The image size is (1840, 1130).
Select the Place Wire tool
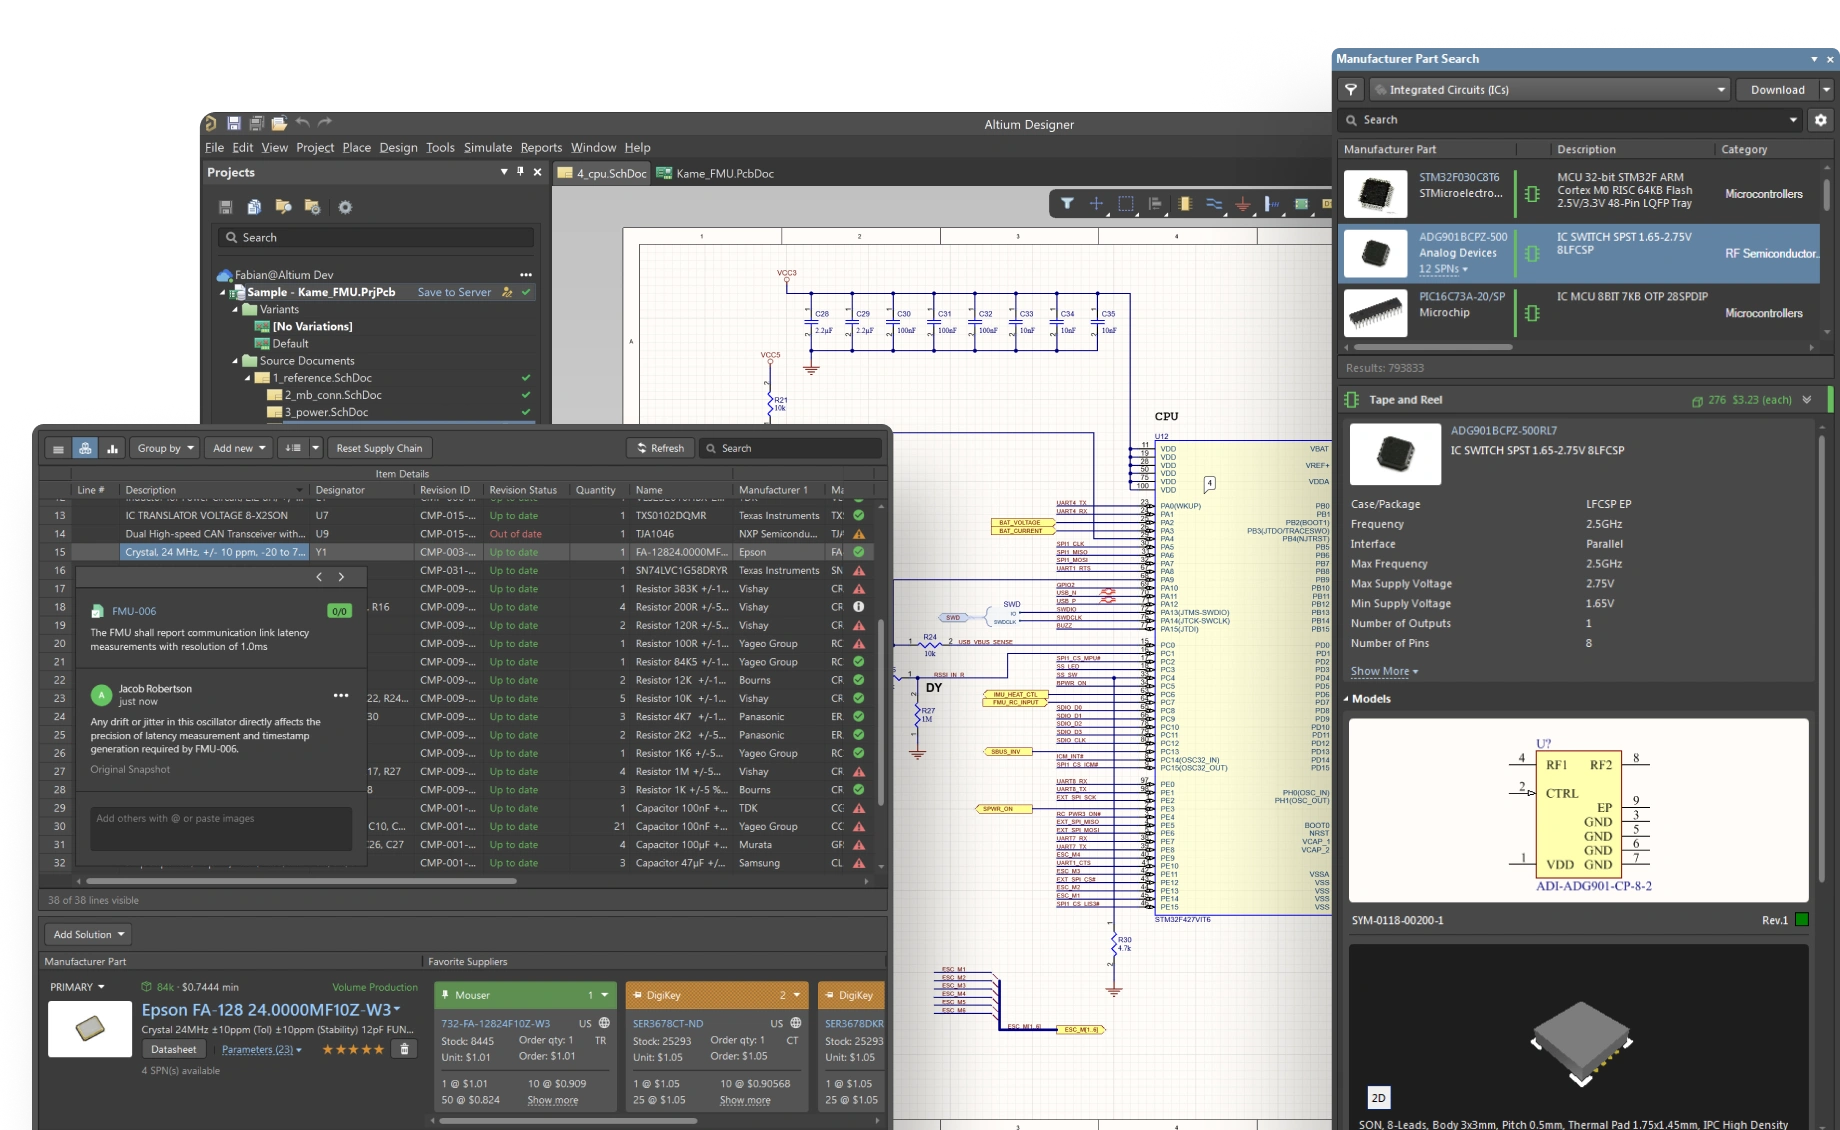[1214, 204]
